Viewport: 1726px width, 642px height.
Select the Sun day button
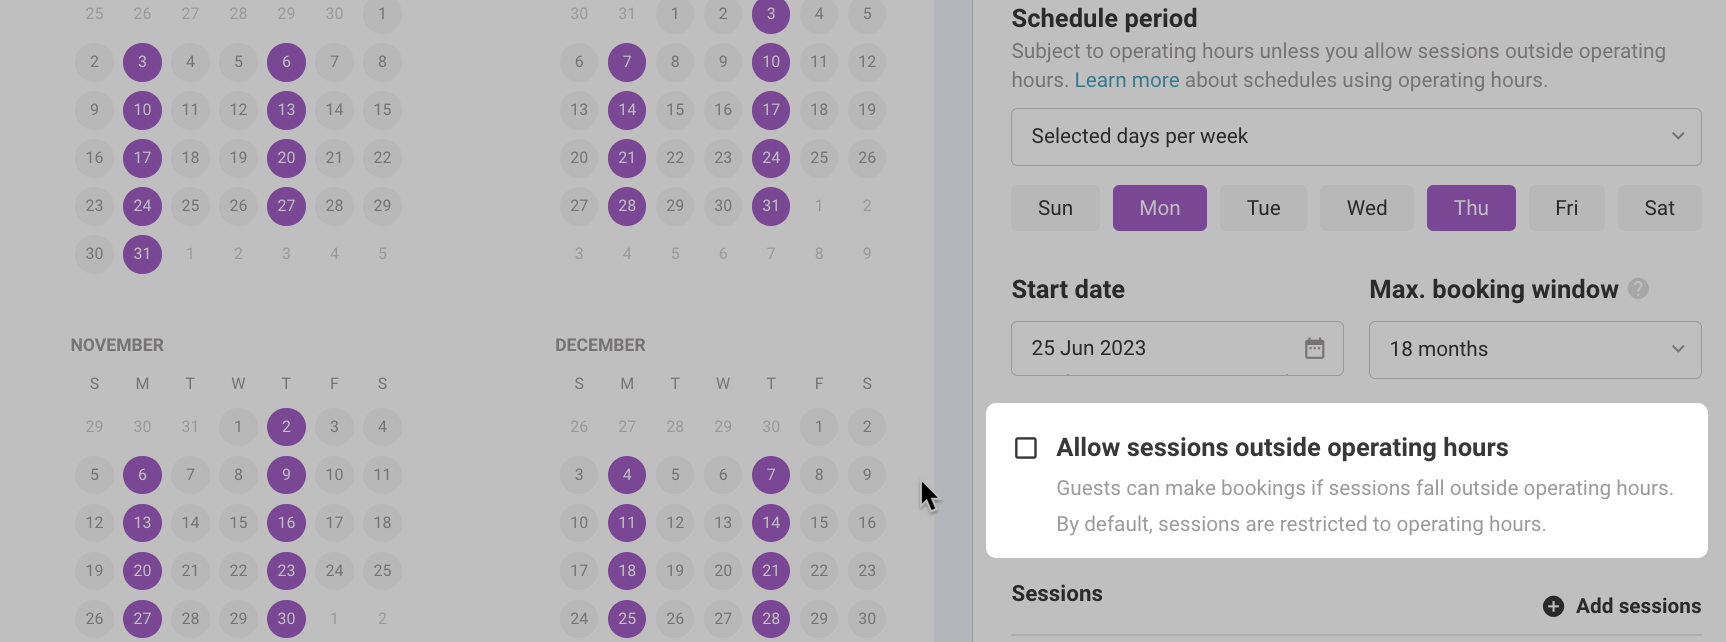1055,208
